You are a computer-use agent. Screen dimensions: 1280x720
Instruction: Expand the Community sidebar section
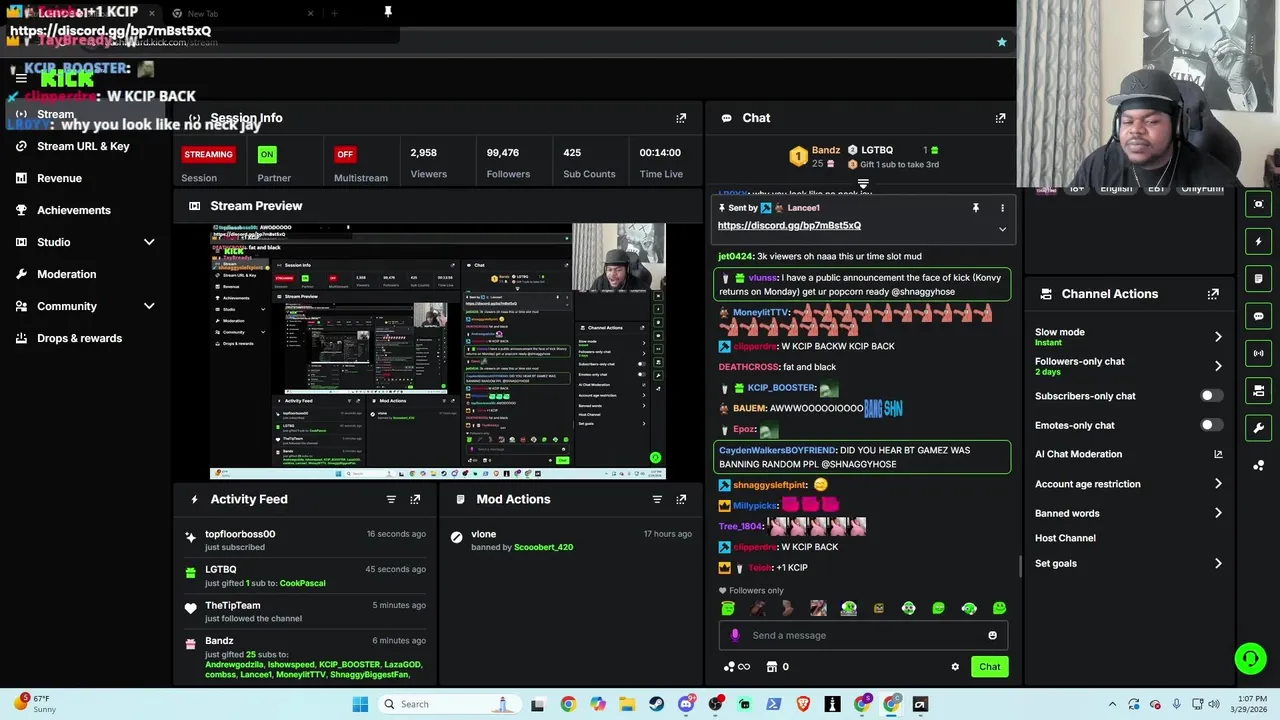[x=149, y=306]
